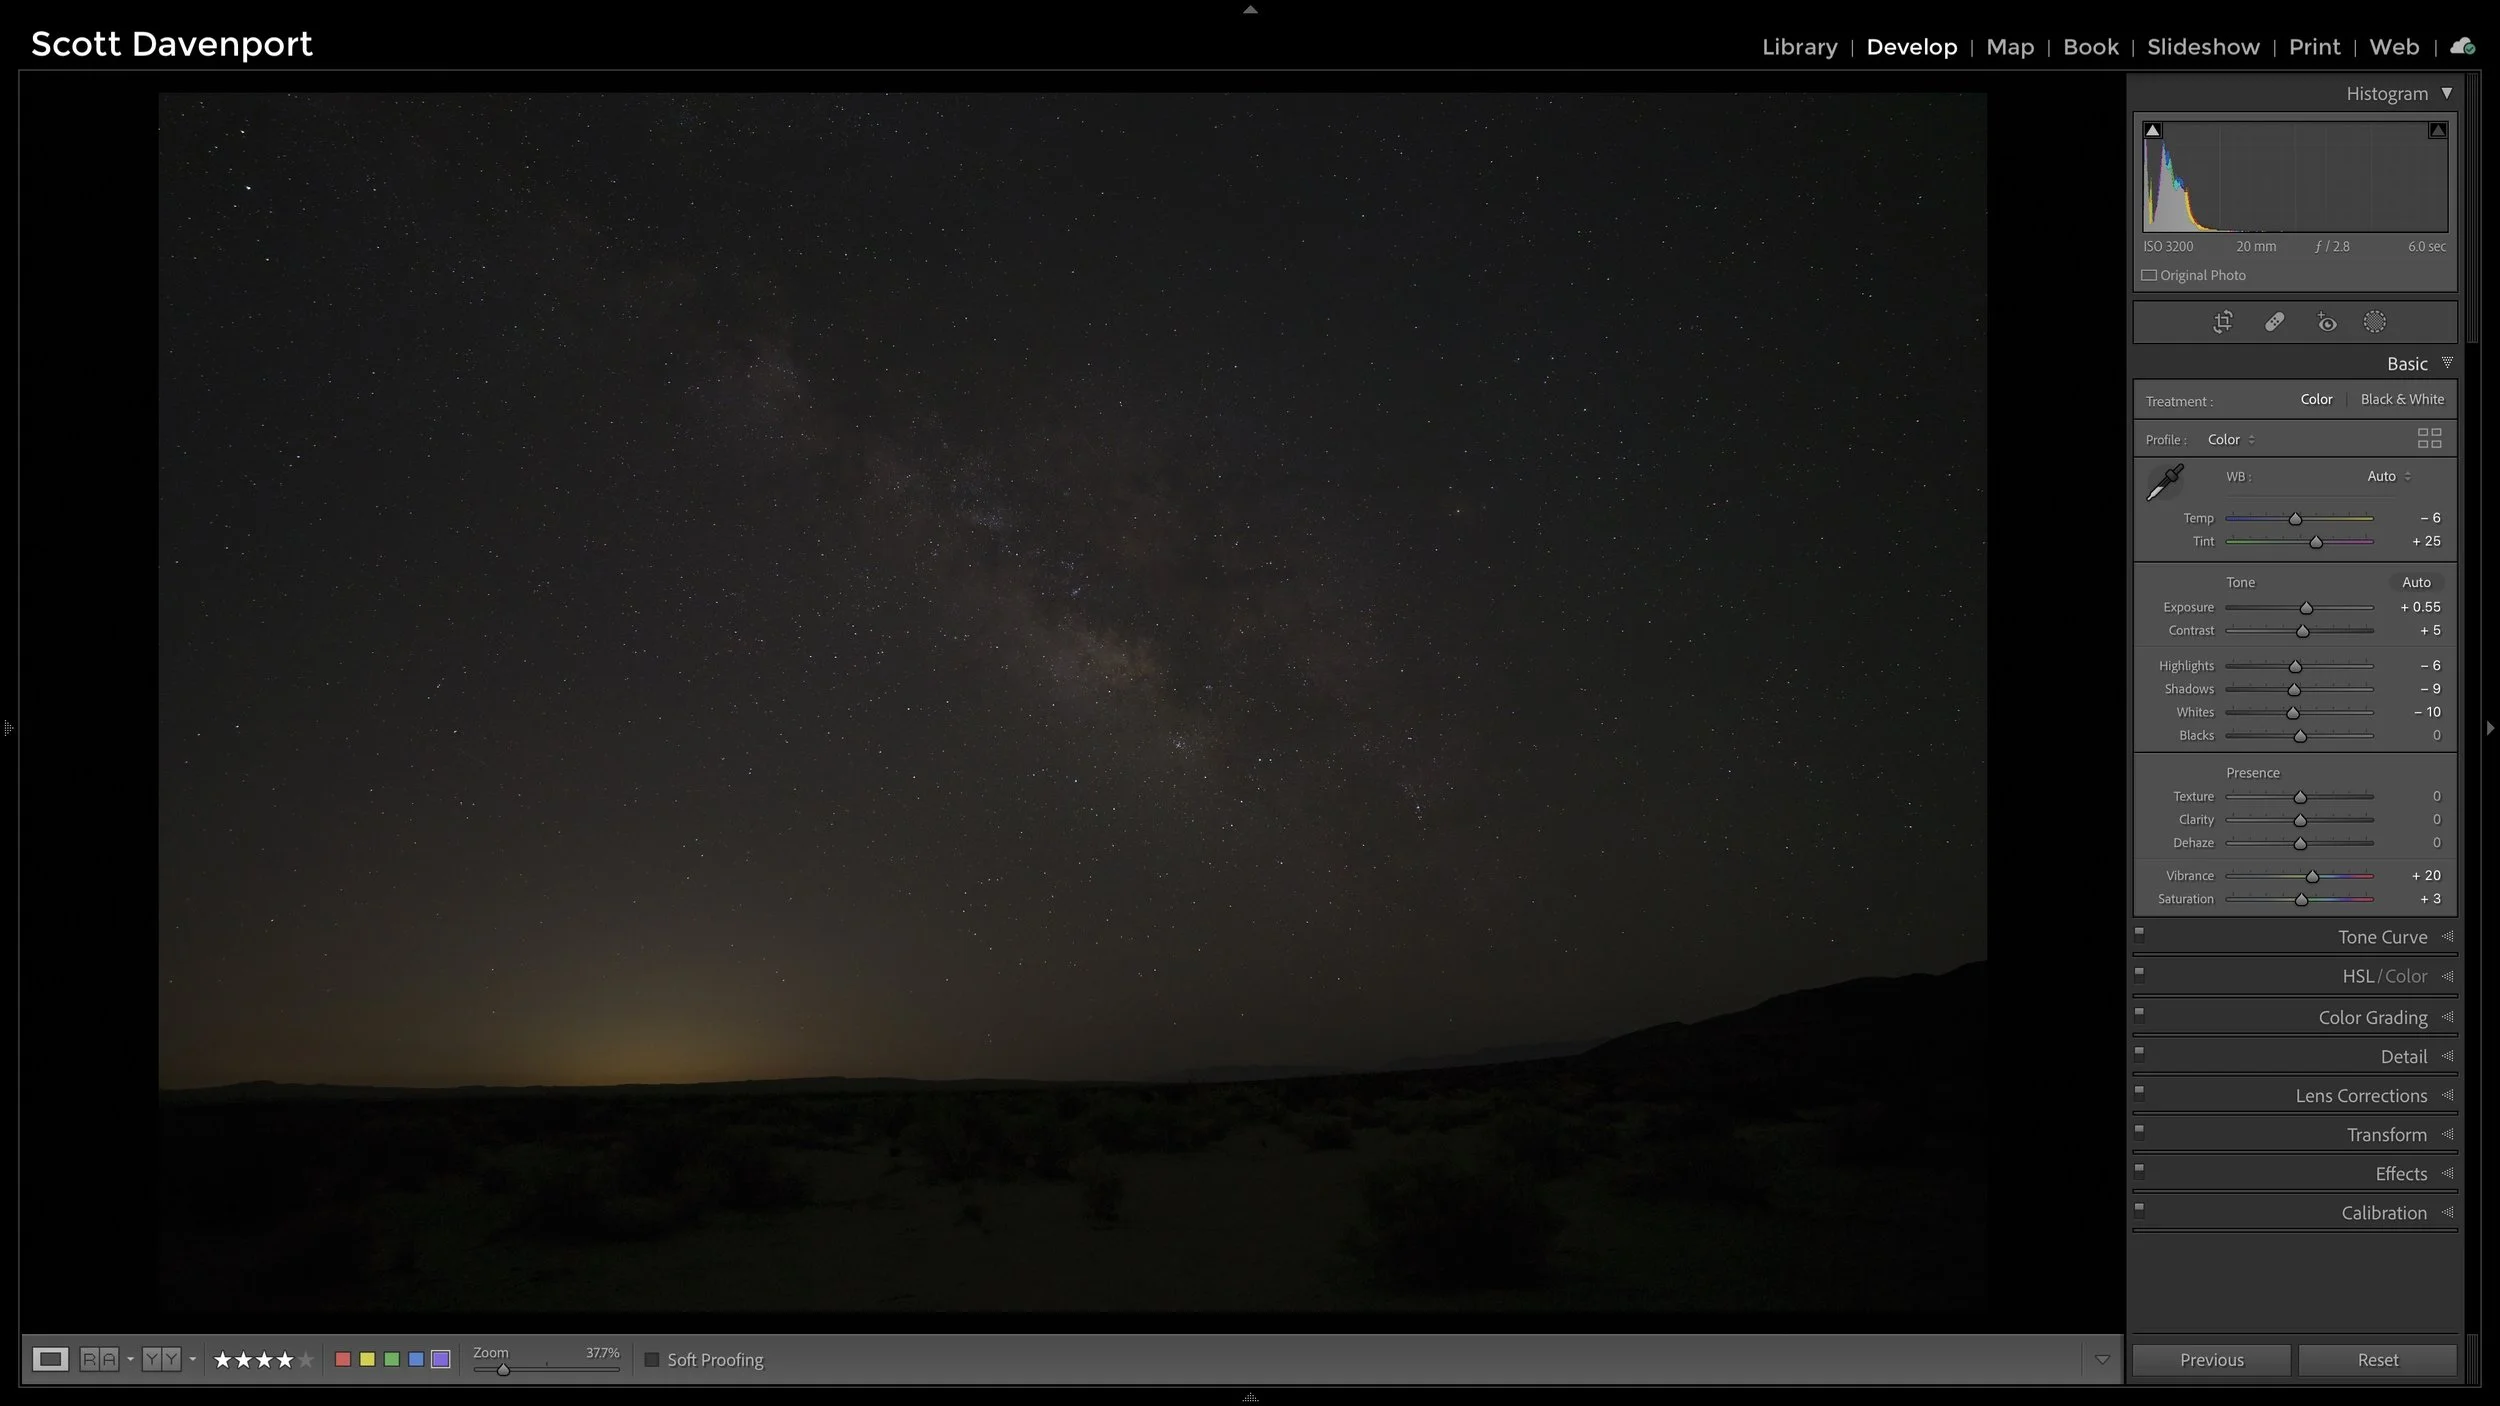2500x1406 pixels.
Task: Select the Crop Overlay tool
Action: (2224, 321)
